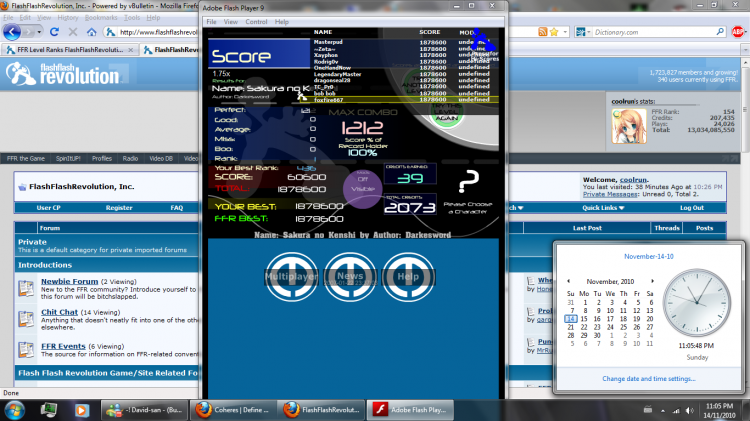The width and height of the screenshot is (750, 421).
Task: Click Register in forum navbar
Action: coord(119,208)
